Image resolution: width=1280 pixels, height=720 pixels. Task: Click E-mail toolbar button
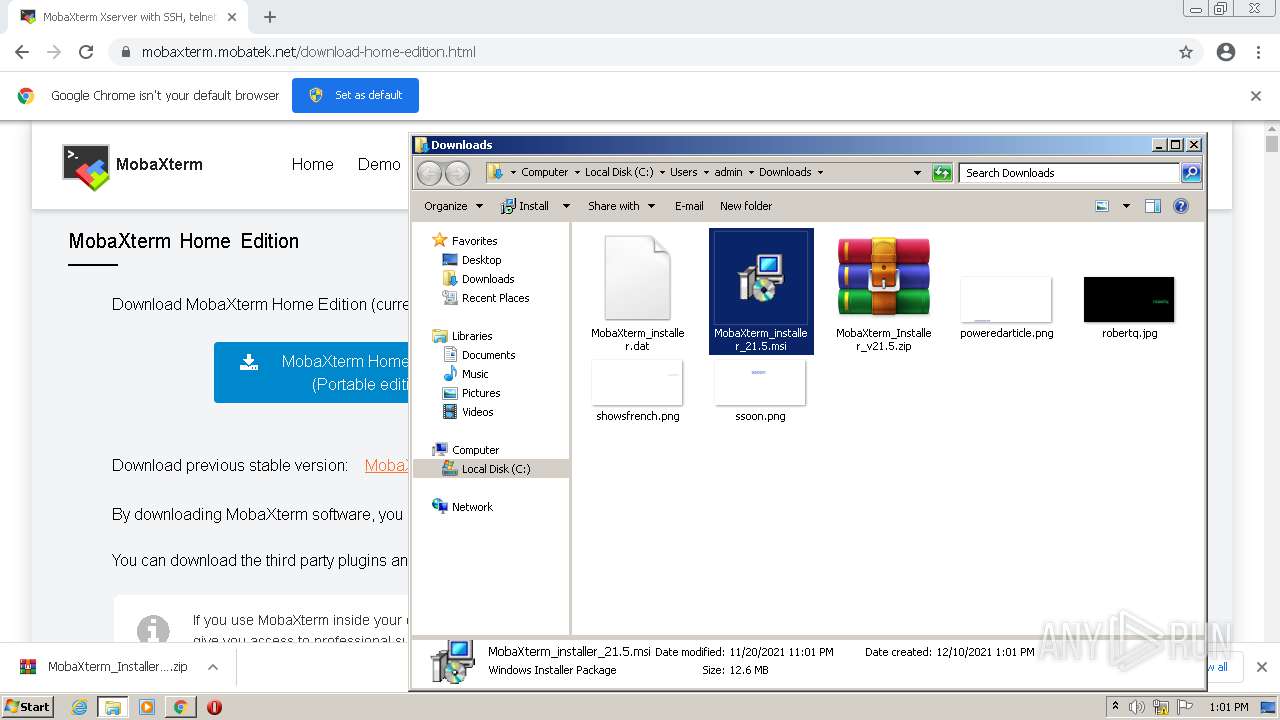click(689, 206)
